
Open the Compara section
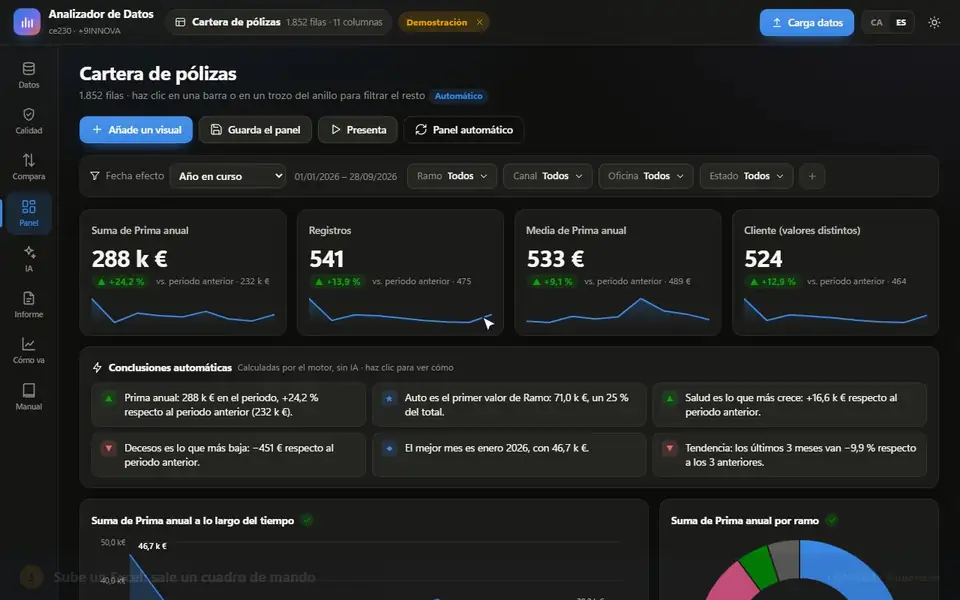click(29, 167)
